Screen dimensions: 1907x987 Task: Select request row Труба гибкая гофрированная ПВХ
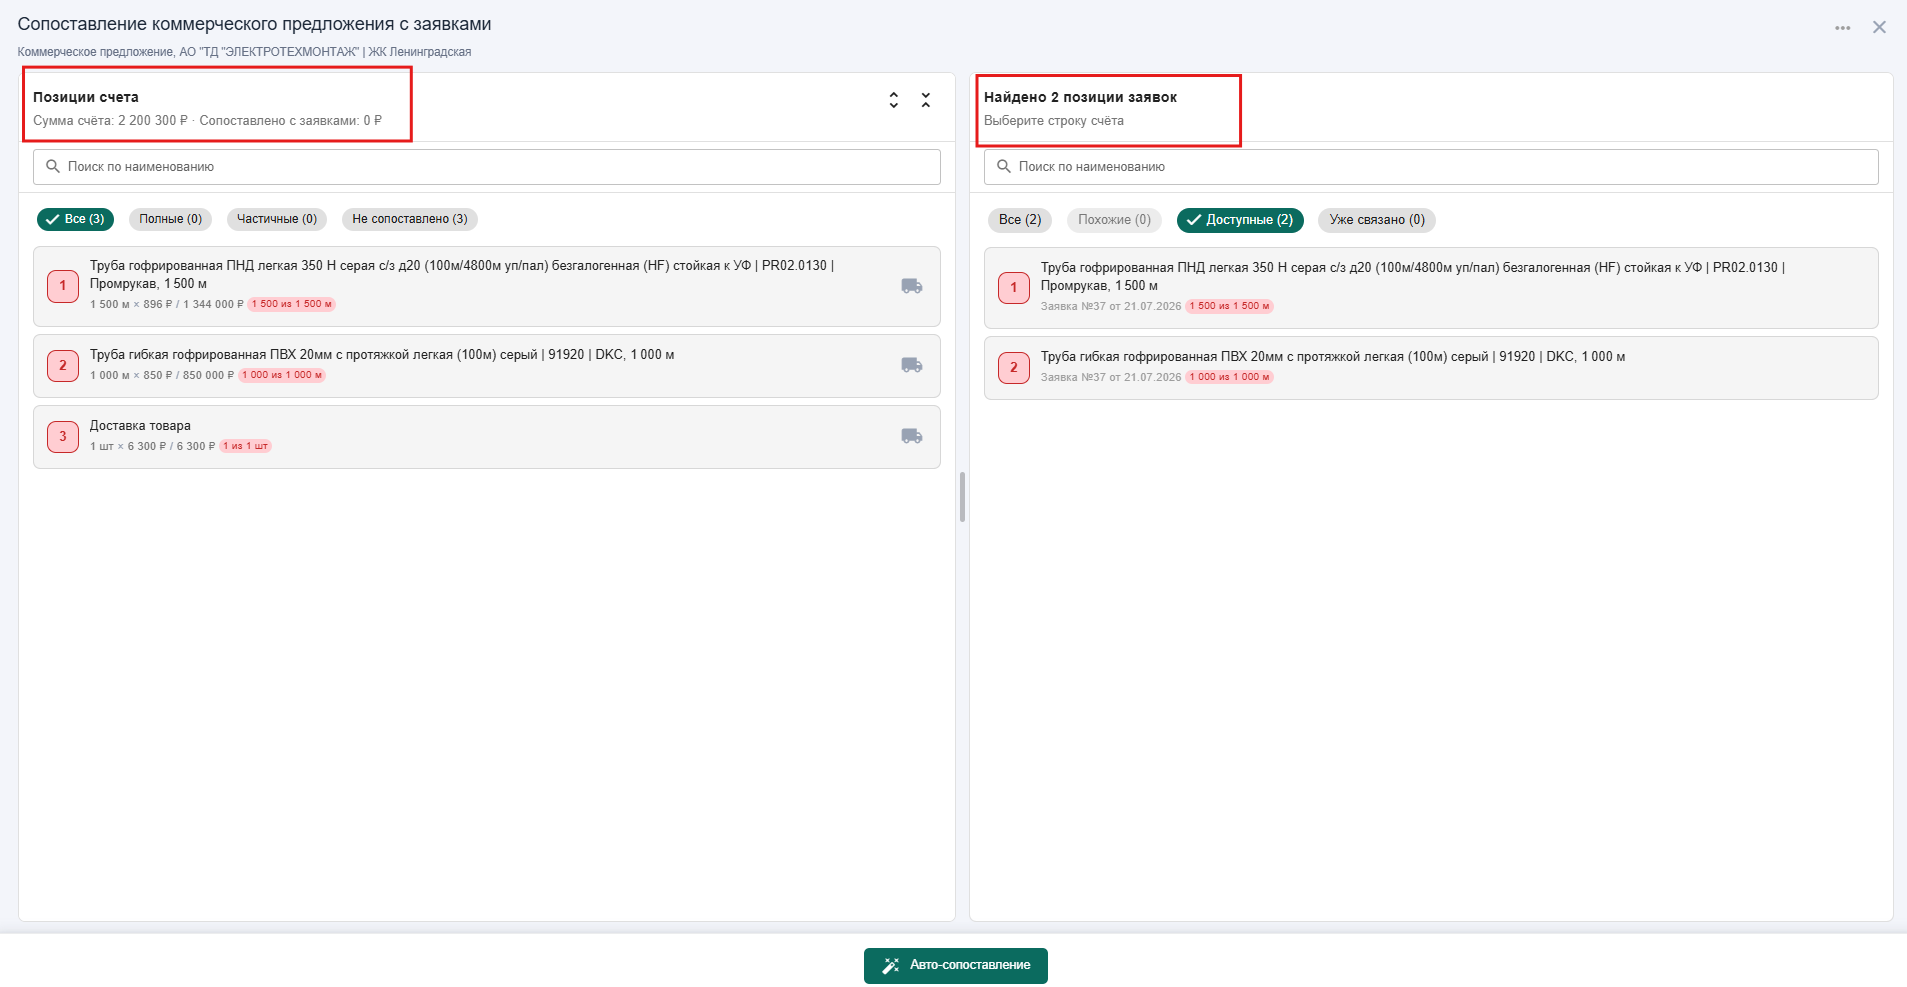tap(1431, 368)
